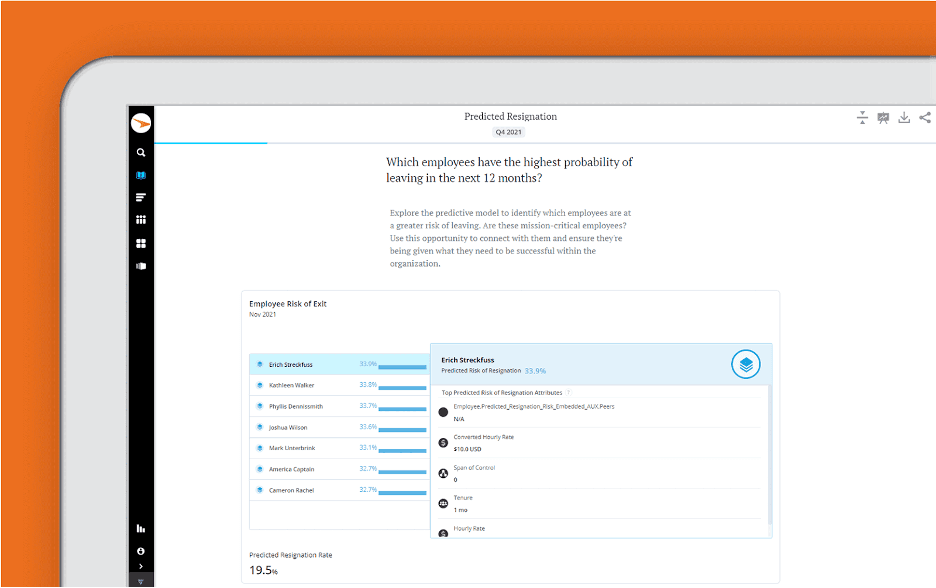936x588 pixels.
Task: Click the collapse vertical arrows icon
Action: tap(862, 118)
